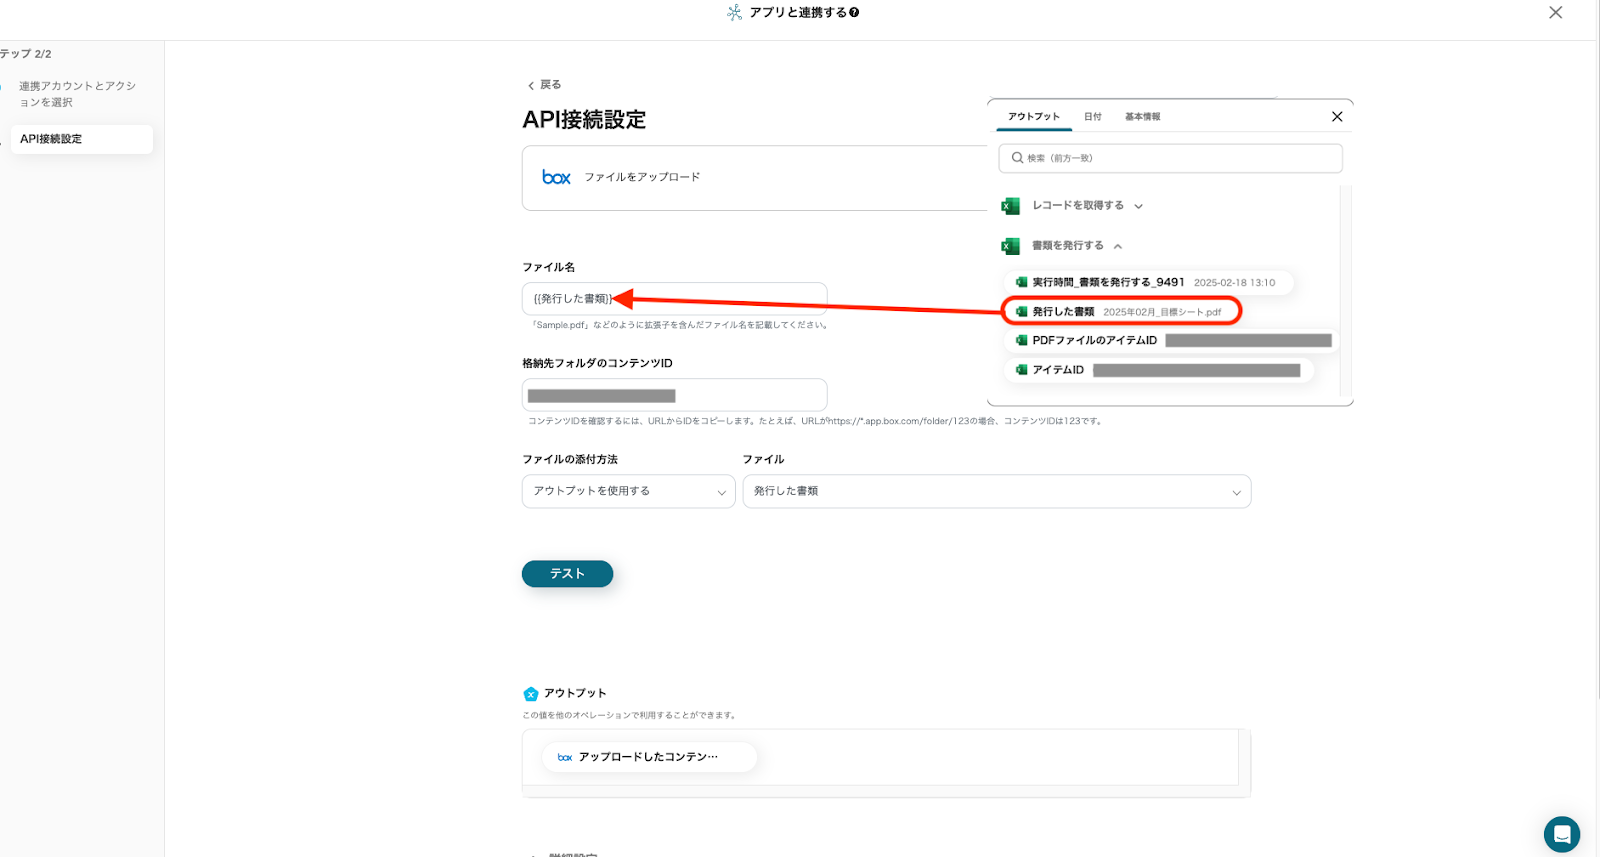Select the PDFファイルのアイテムID output item
This screenshot has width=1600, height=857.
click(1094, 341)
